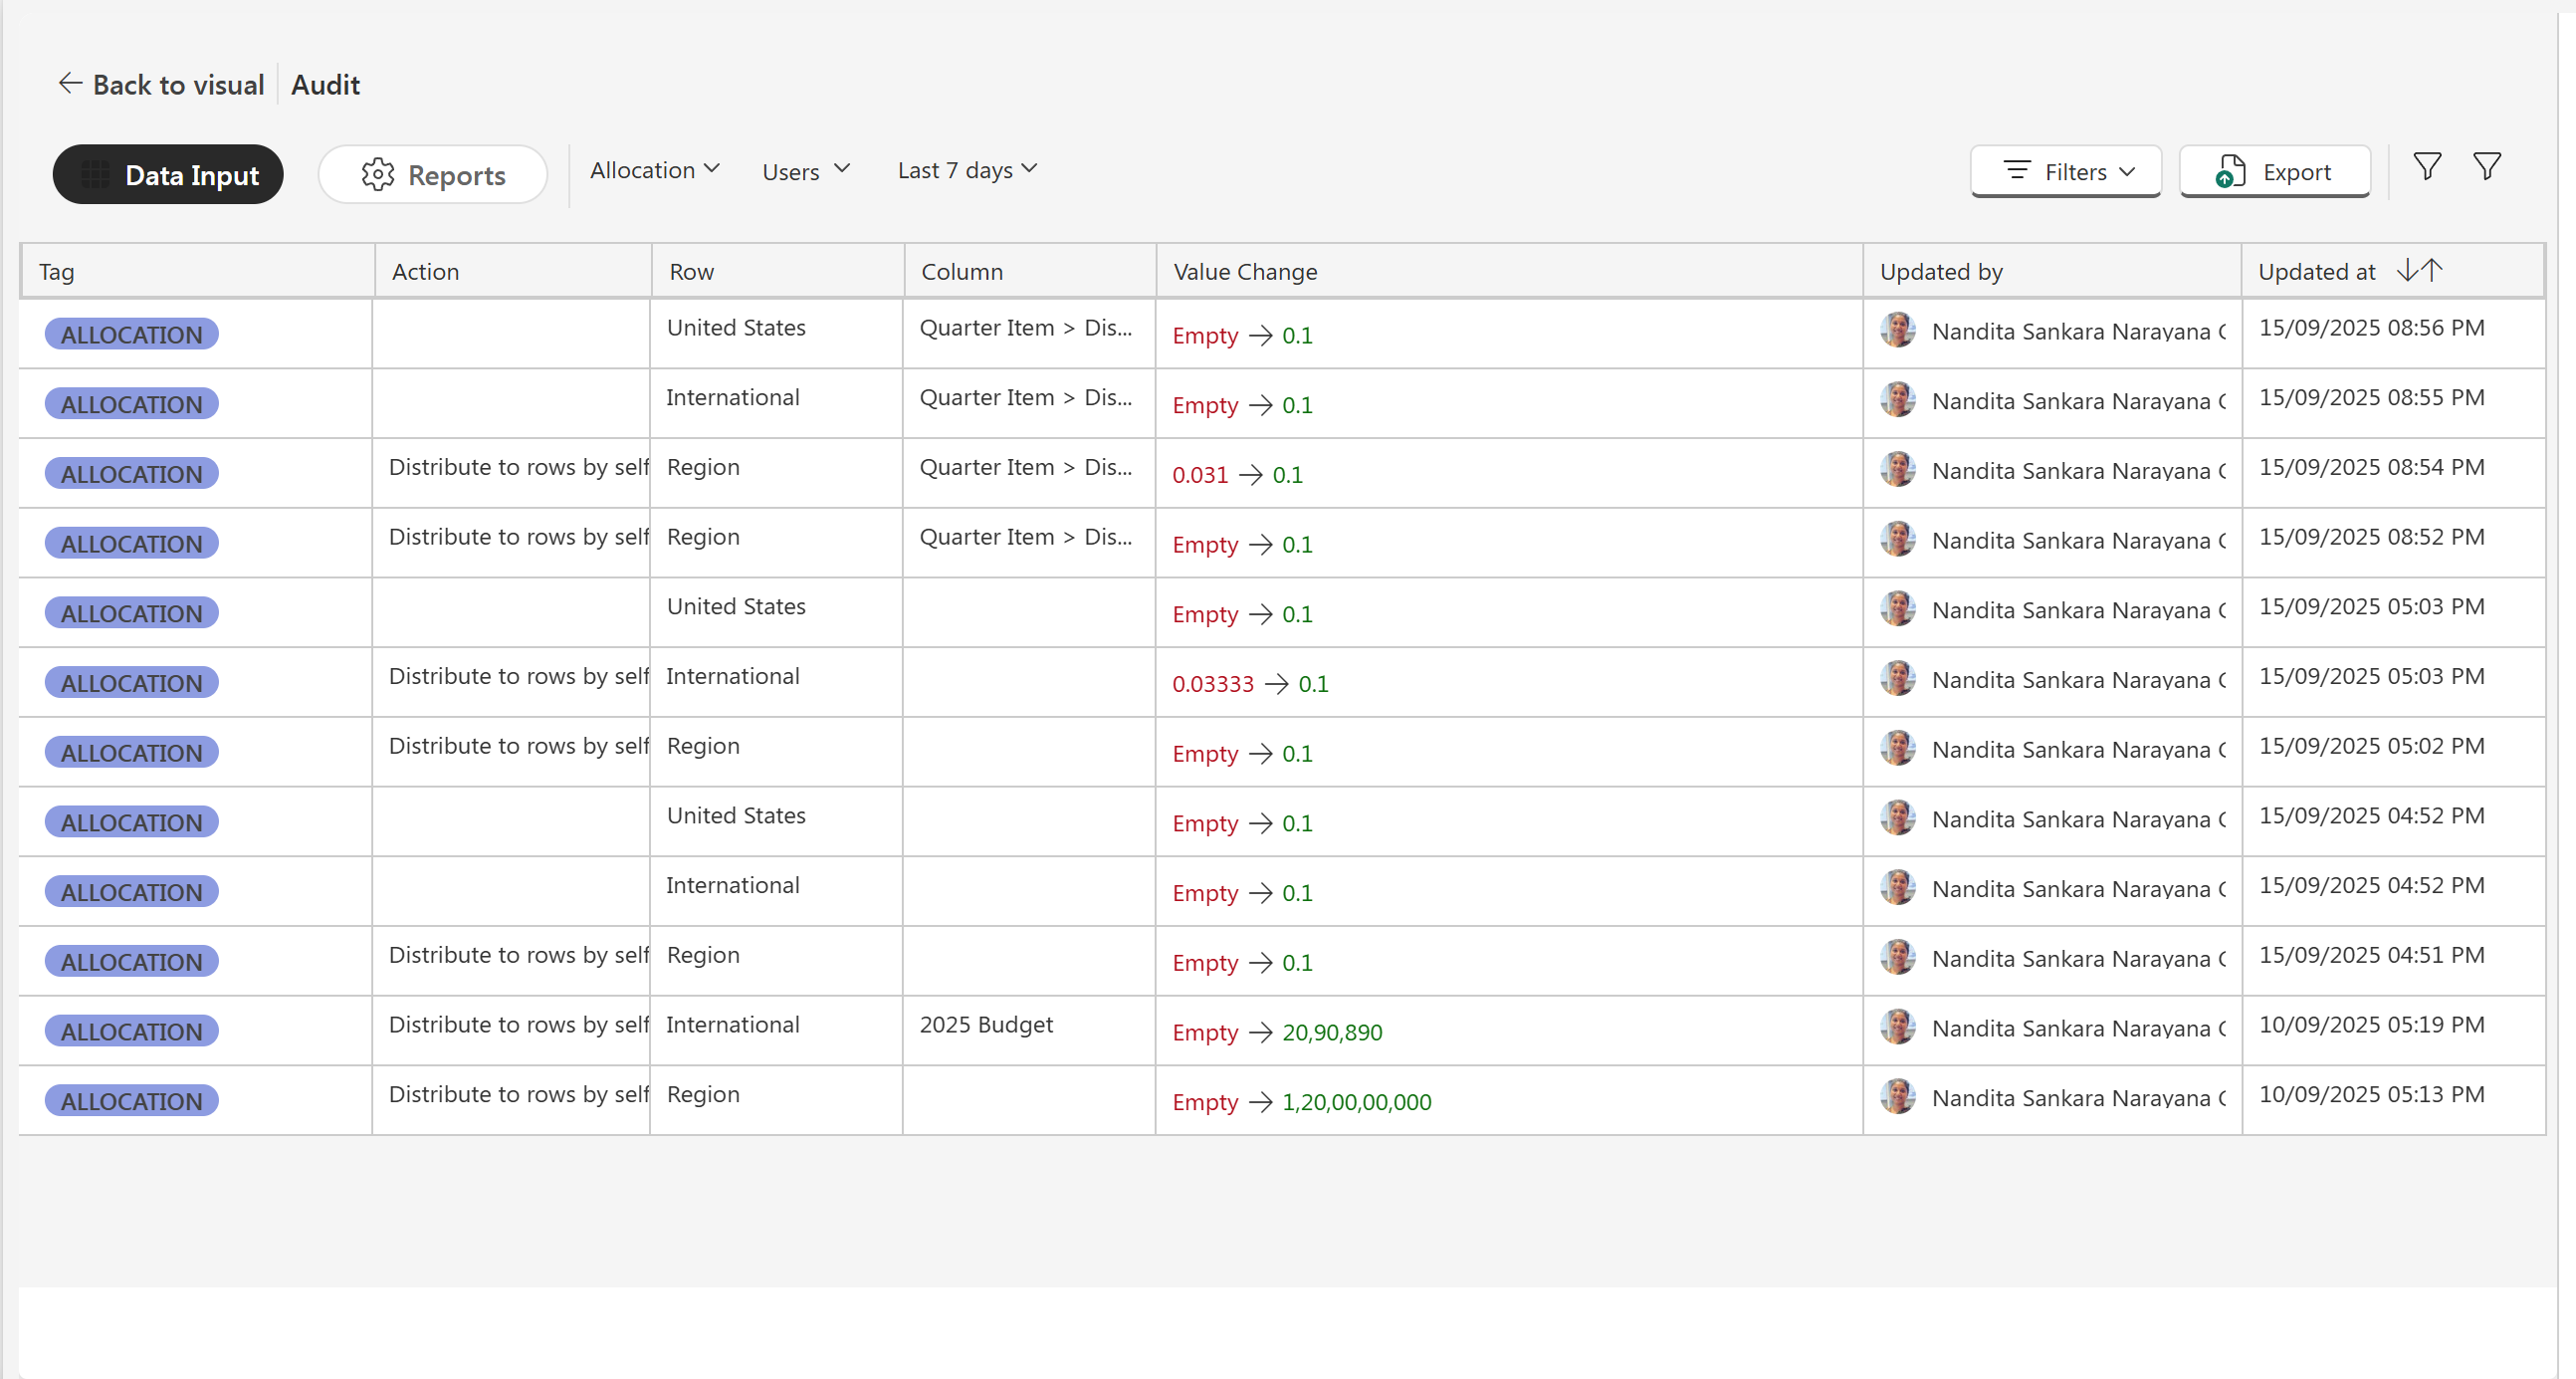The image size is (2576, 1379).
Task: Click the back arrow icon
Action: click(69, 84)
